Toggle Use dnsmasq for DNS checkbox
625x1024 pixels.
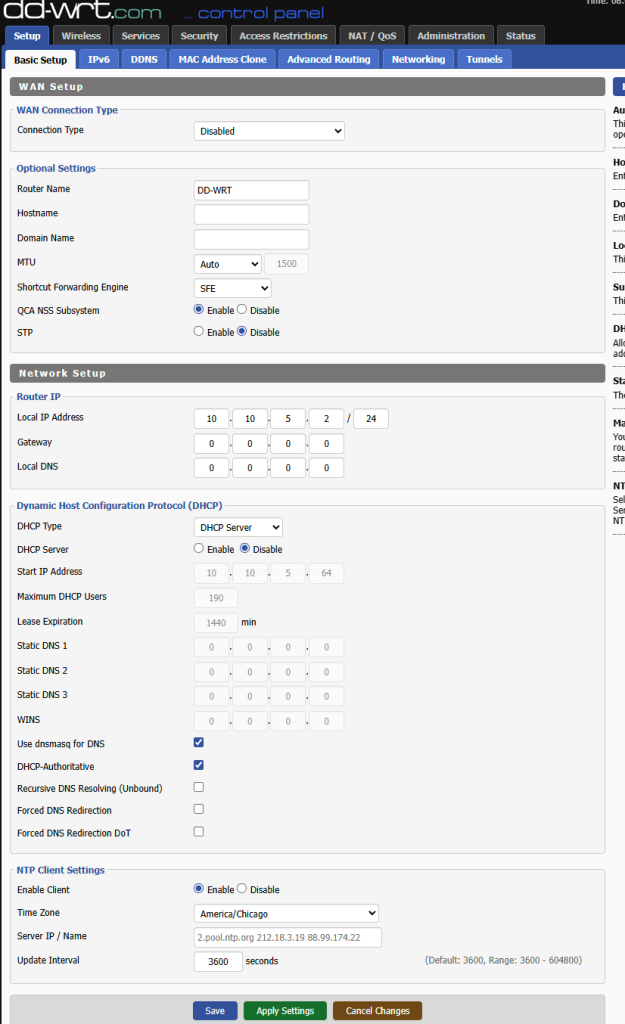pos(198,742)
